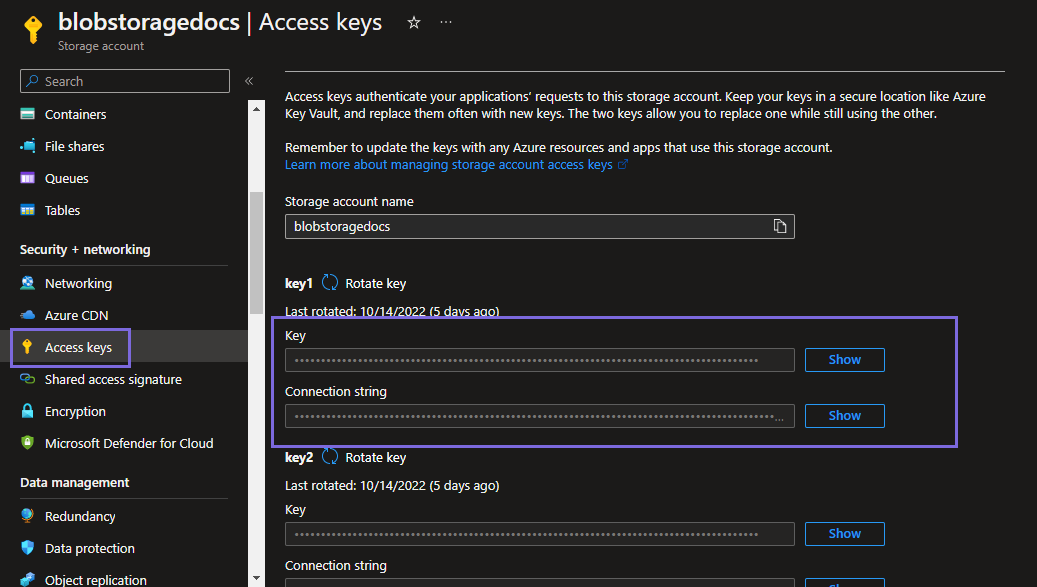Click the Encryption lock icon
The image size is (1037, 587).
(27, 411)
